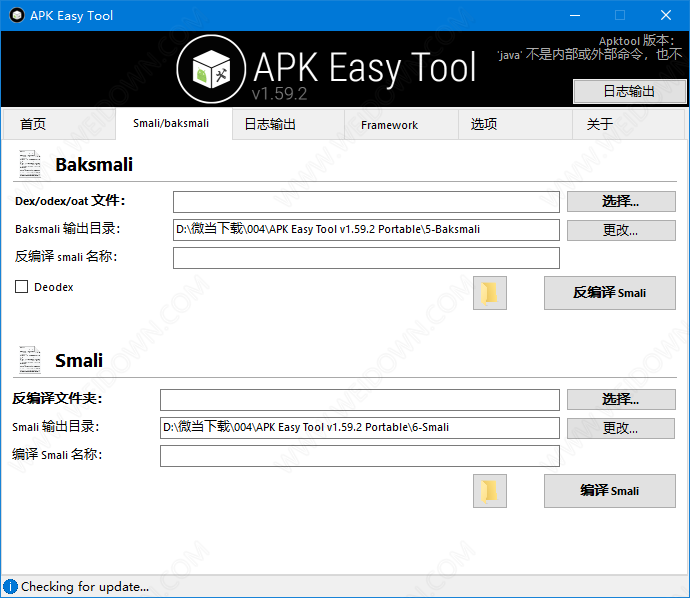The height and width of the screenshot is (598, 690).
Task: Change Baksmali output directory with 更改...
Action: 621,230
